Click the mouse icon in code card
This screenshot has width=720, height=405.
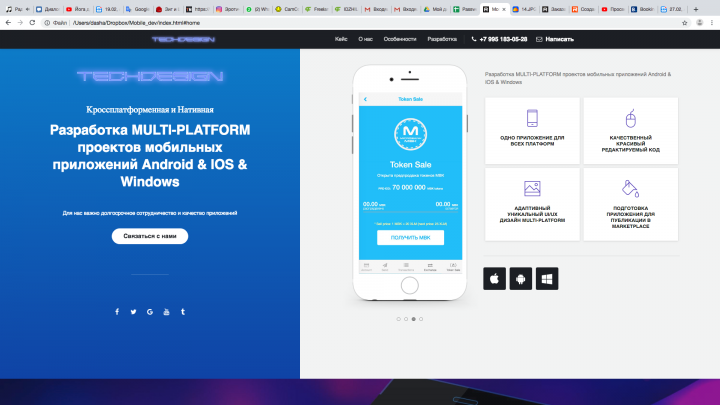[x=631, y=118]
